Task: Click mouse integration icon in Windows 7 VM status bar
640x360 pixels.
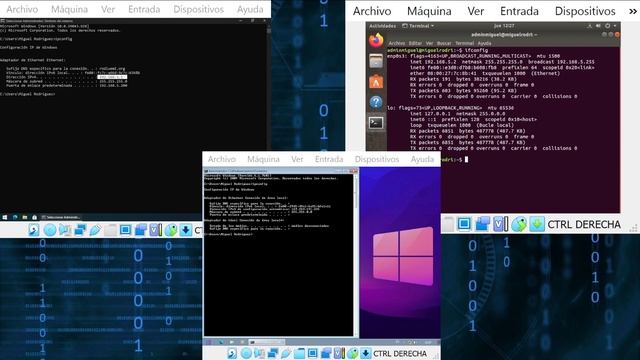Action: [x=353, y=353]
